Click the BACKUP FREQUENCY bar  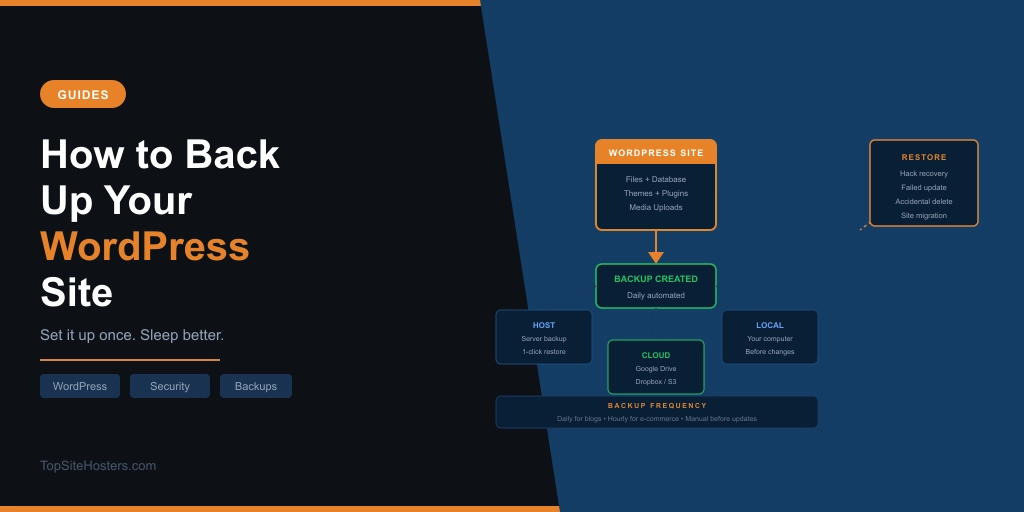coord(657,411)
